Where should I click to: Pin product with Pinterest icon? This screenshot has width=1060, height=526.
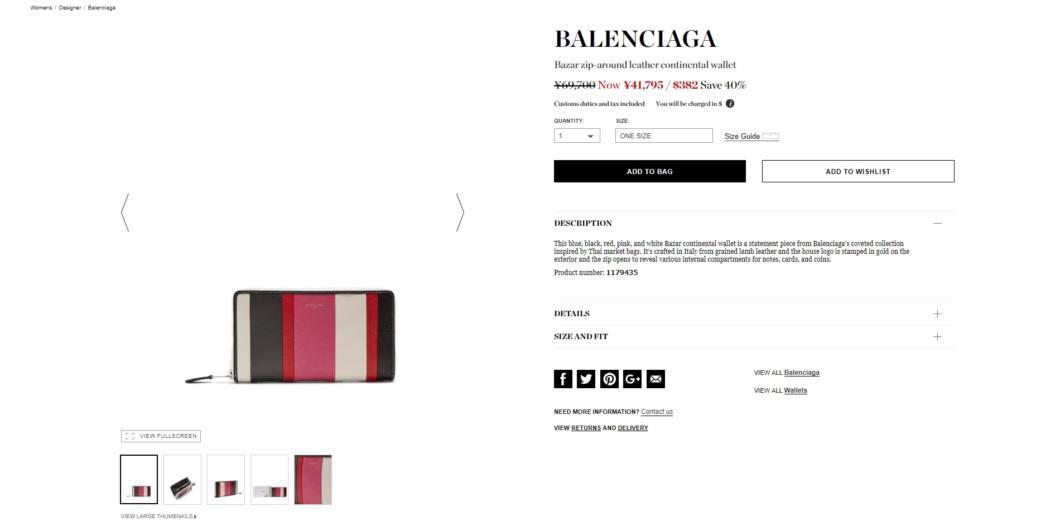point(609,379)
